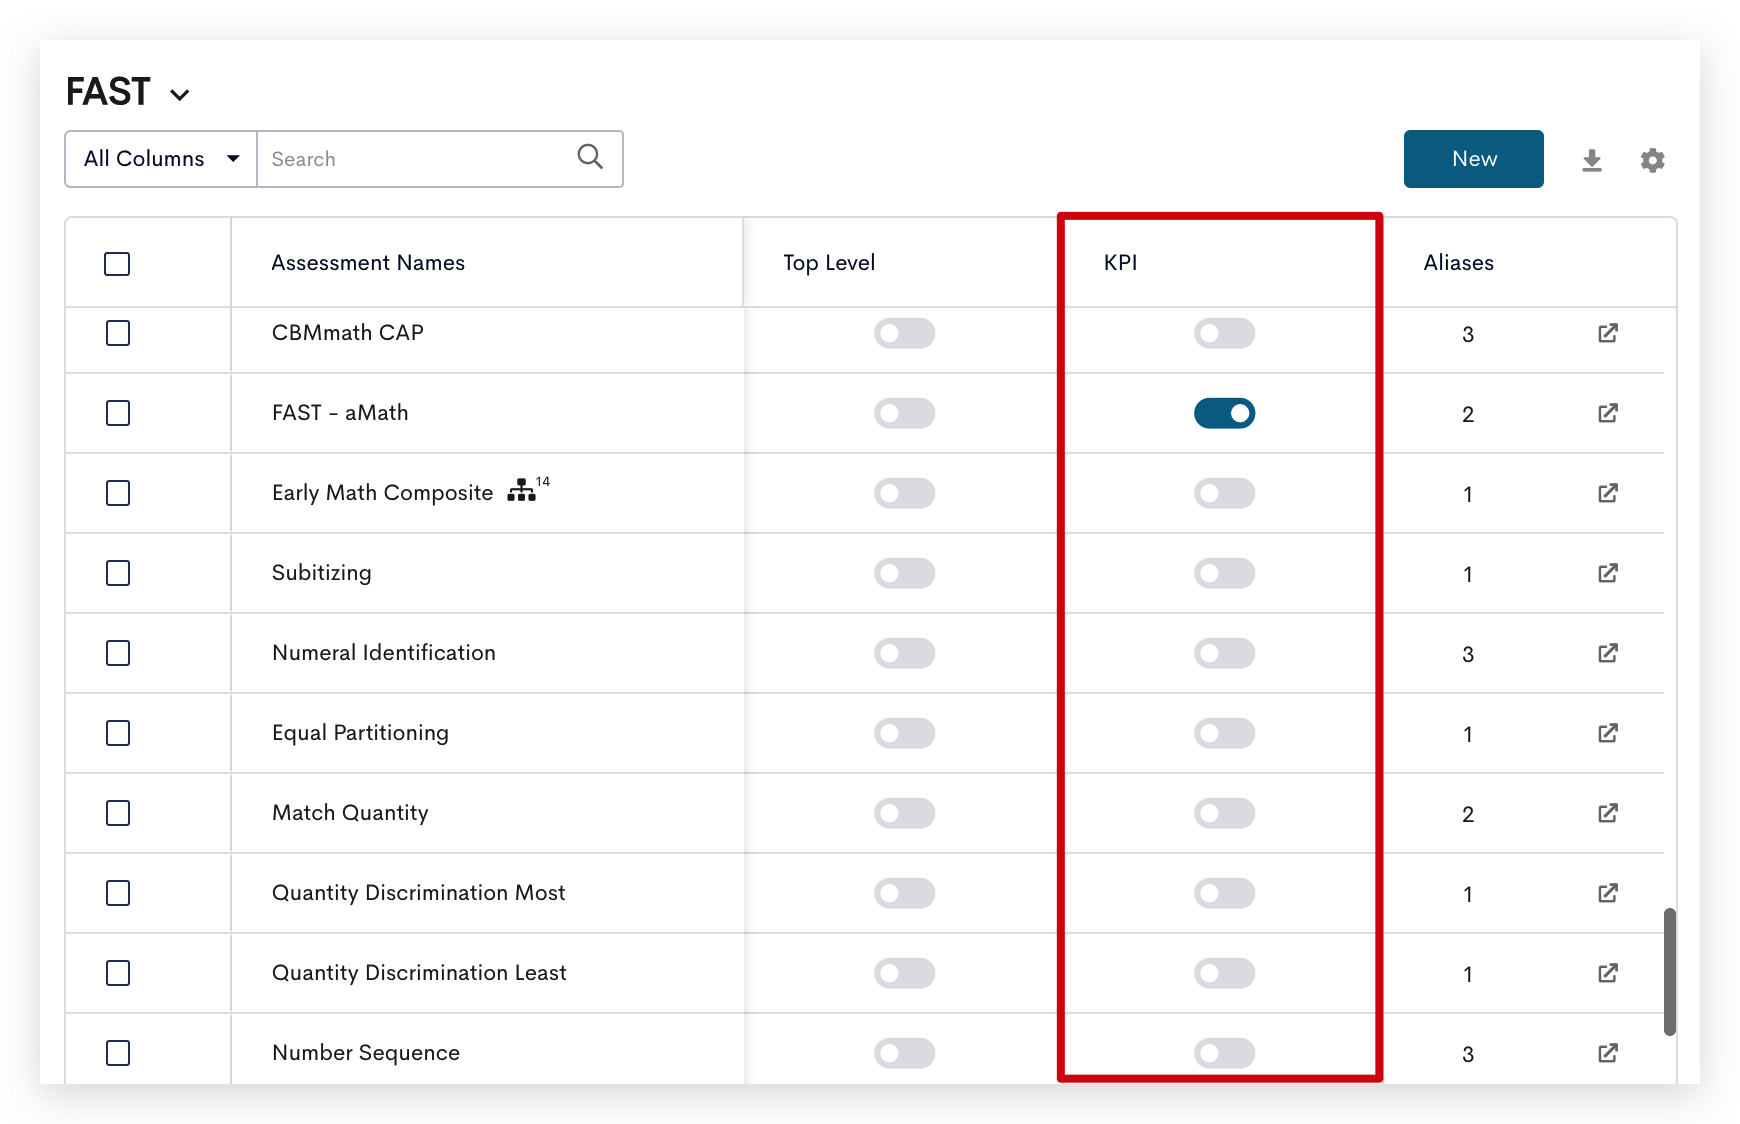Check the Numeral Identification checkbox
This screenshot has width=1740, height=1124.
(118, 653)
